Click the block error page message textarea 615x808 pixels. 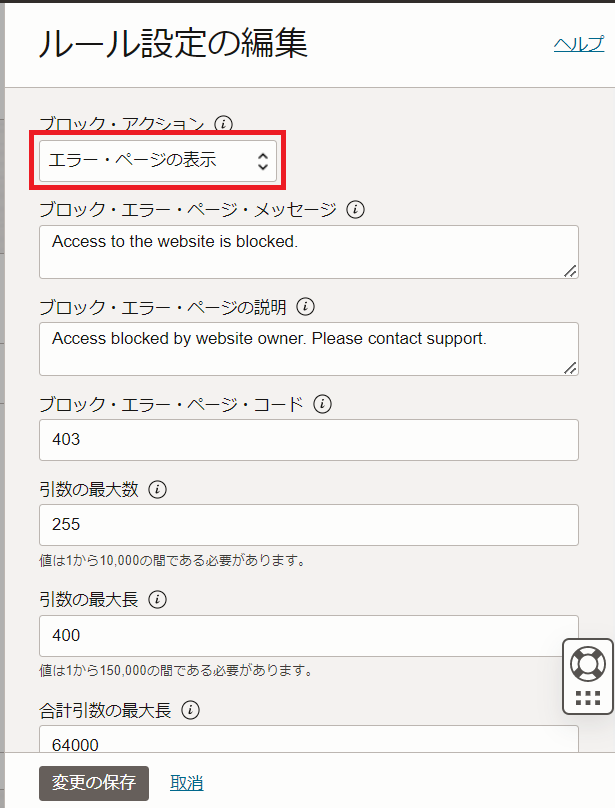(x=308, y=251)
